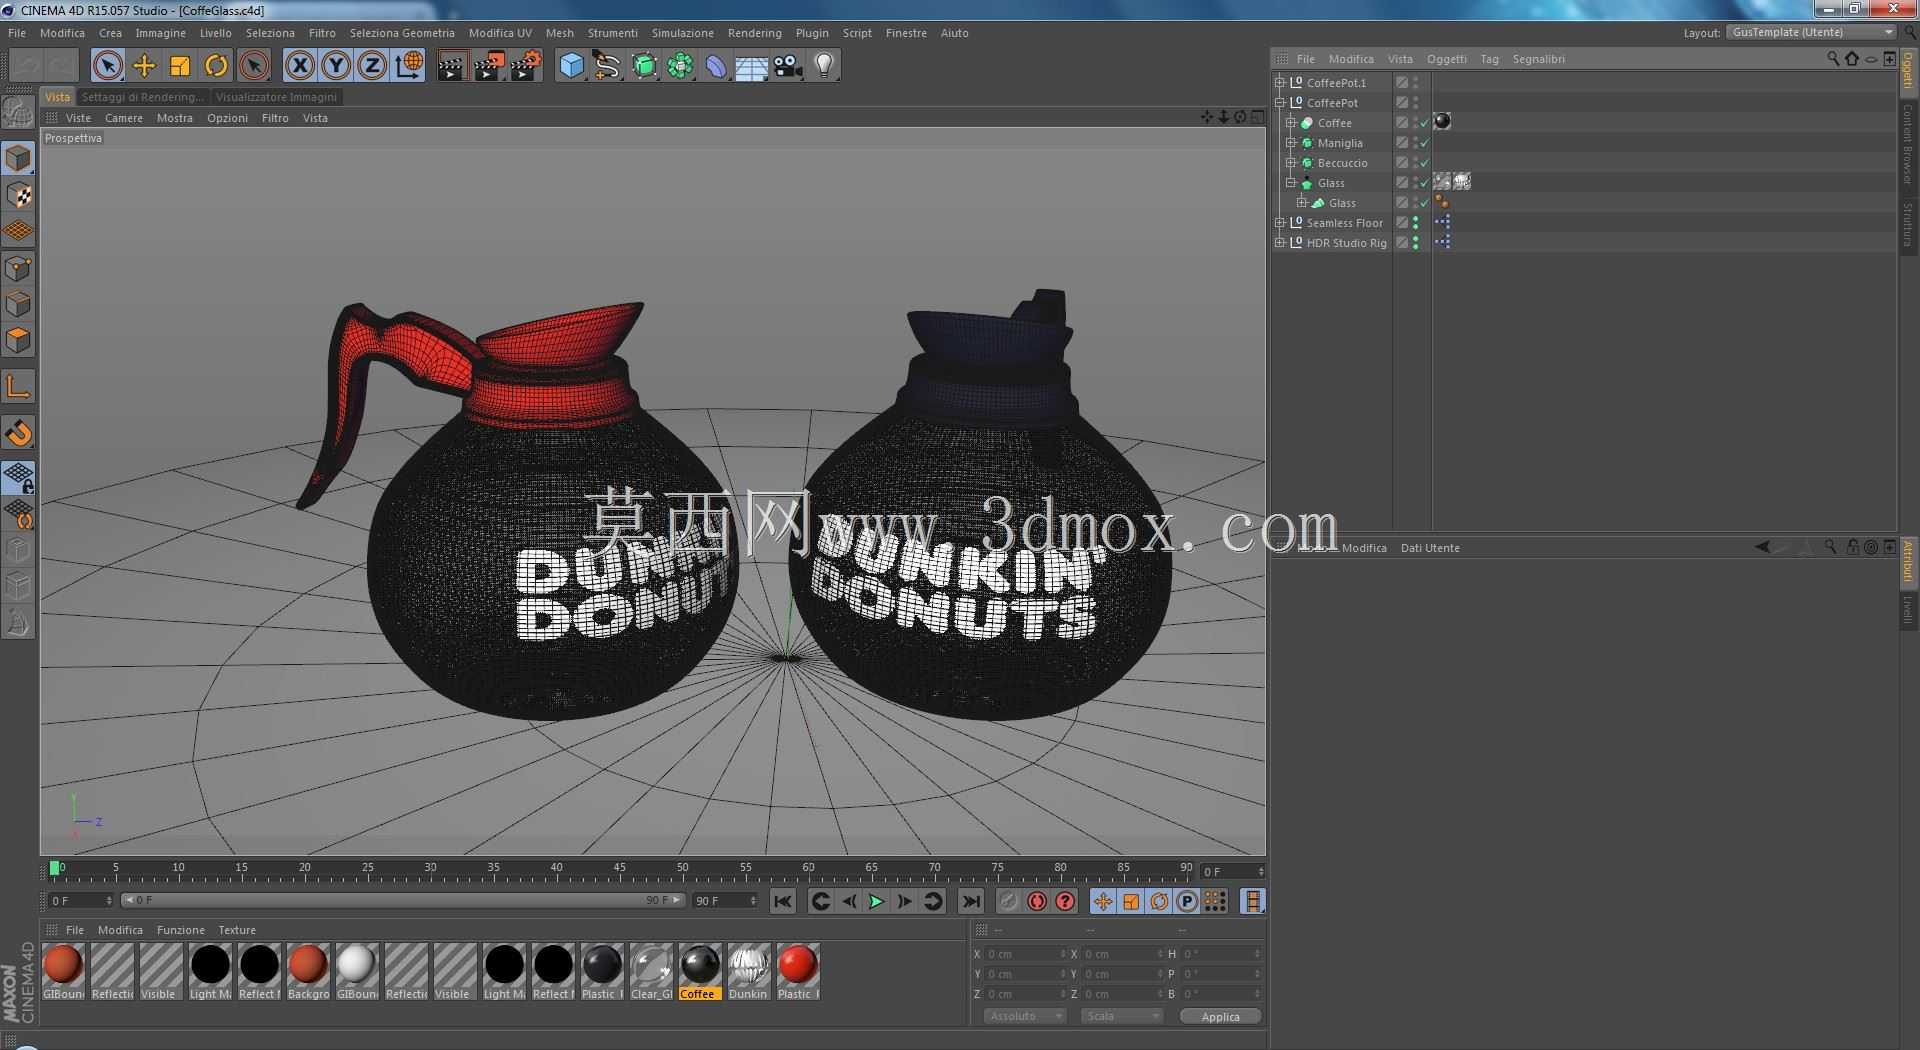Image resolution: width=1920 pixels, height=1050 pixels.
Task: Toggle Position keyframe recording
Action: 1102,901
